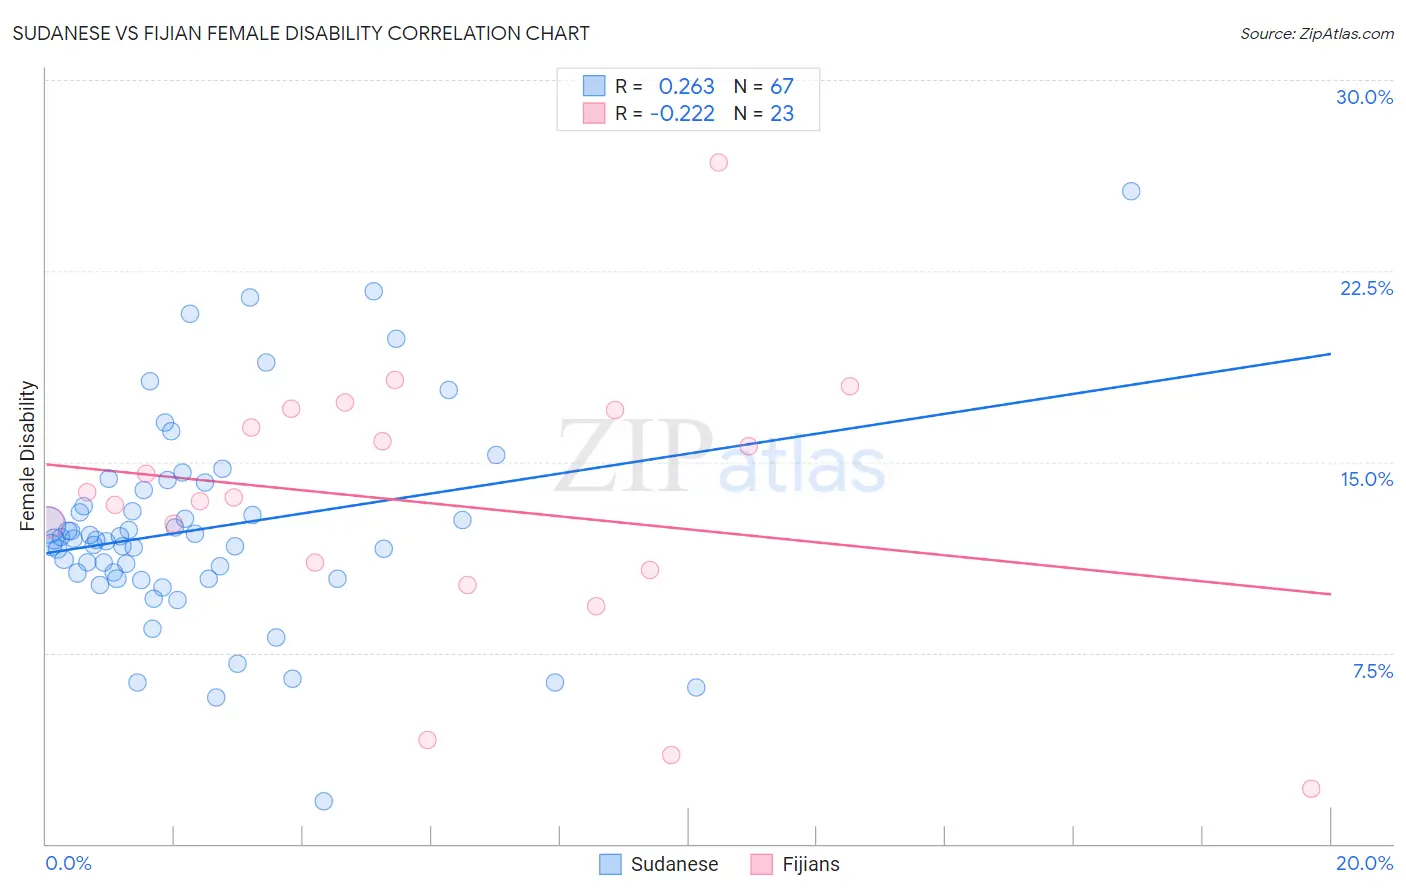
Task: Click the N = 67 value in legend
Action: click(764, 86)
